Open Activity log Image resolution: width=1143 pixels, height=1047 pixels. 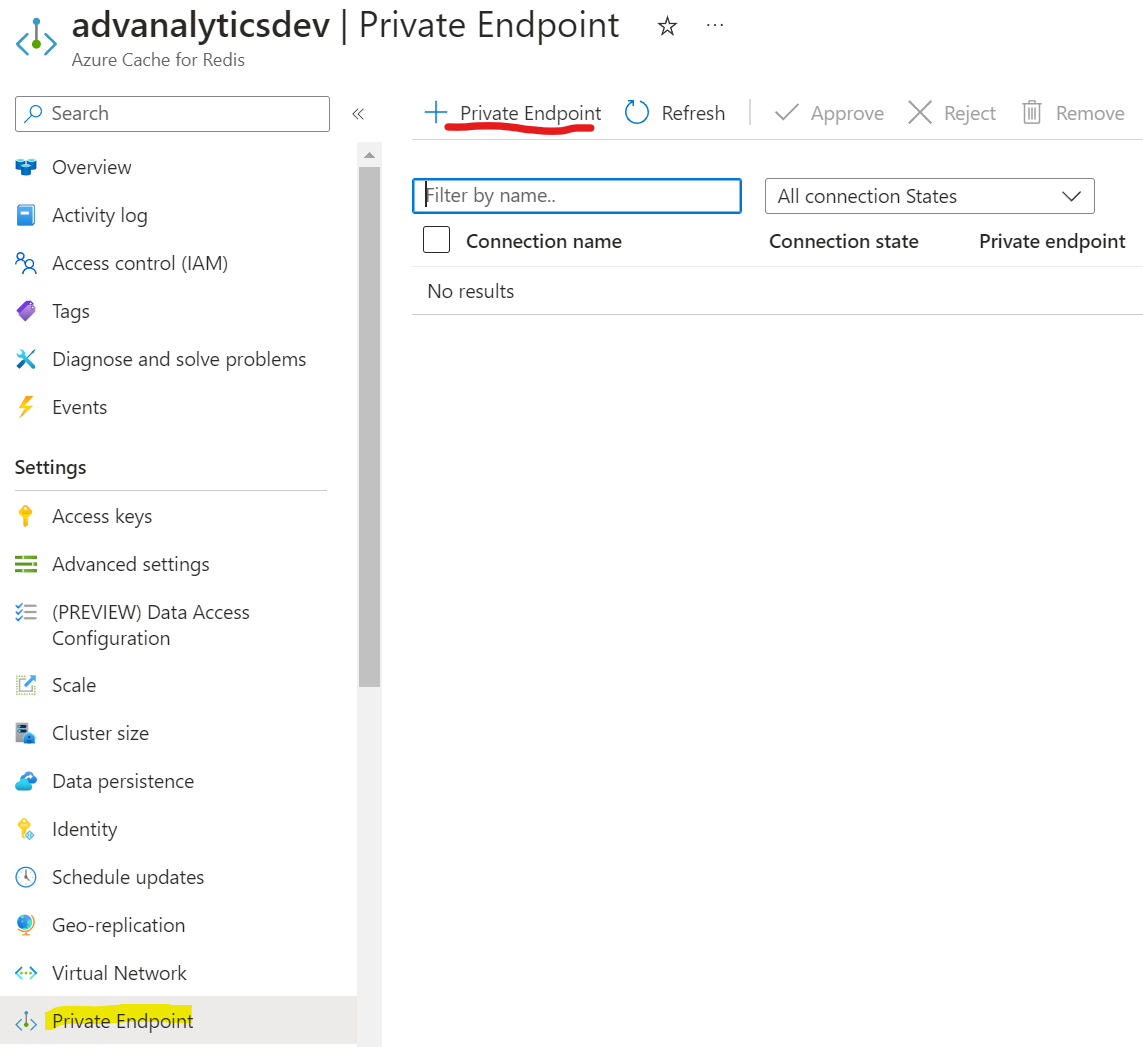pyautogui.click(x=100, y=215)
